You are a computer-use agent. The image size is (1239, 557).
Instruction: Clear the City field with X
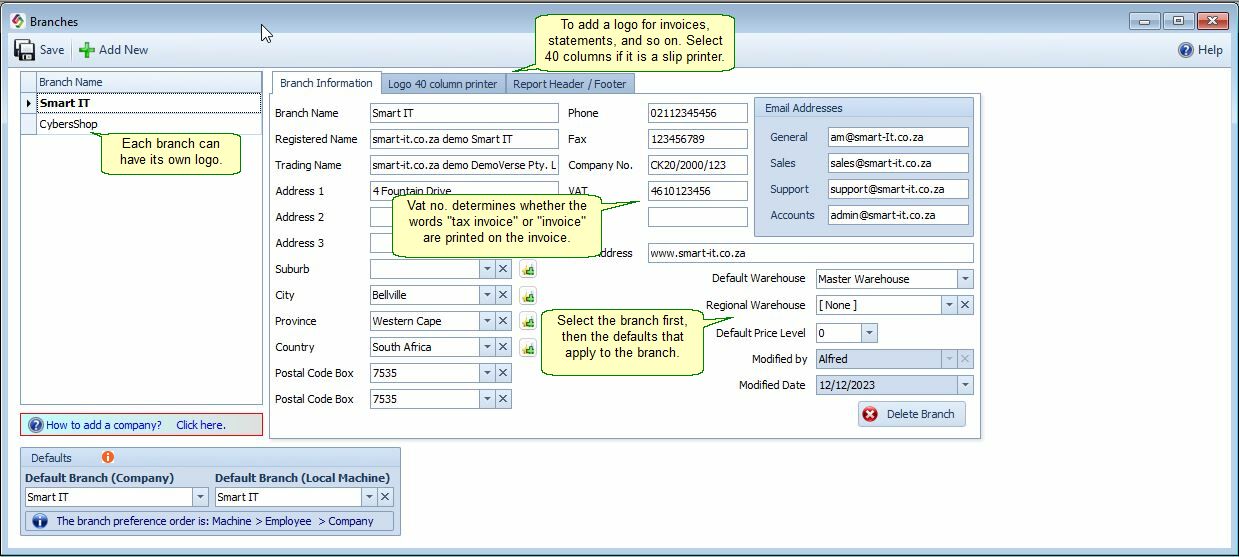(503, 295)
